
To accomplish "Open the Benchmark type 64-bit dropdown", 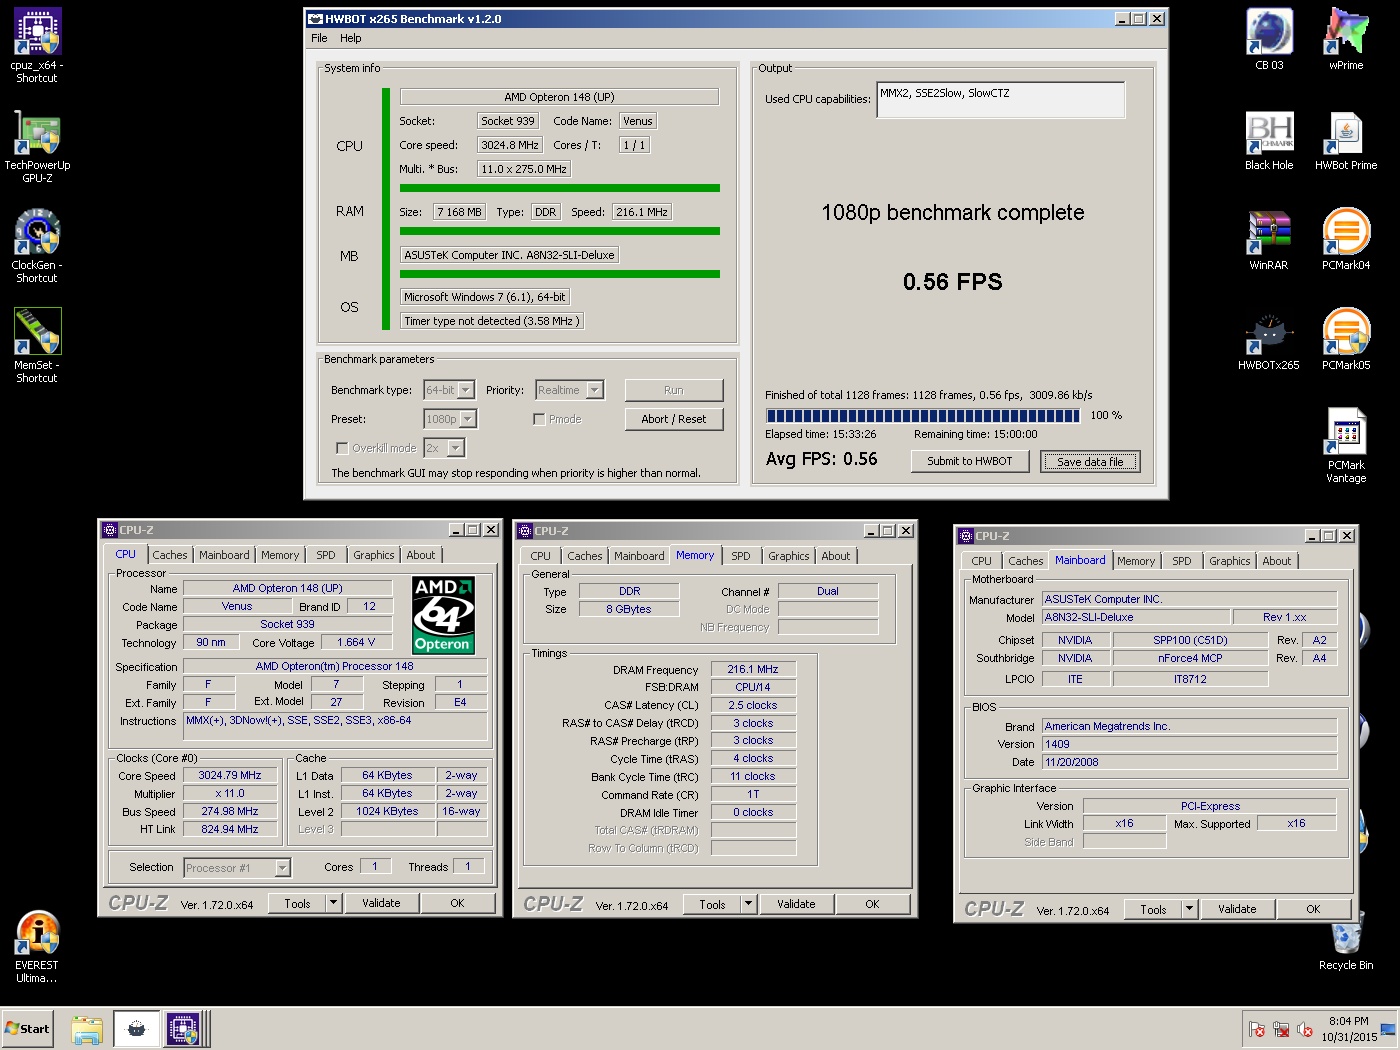I will coord(467,390).
